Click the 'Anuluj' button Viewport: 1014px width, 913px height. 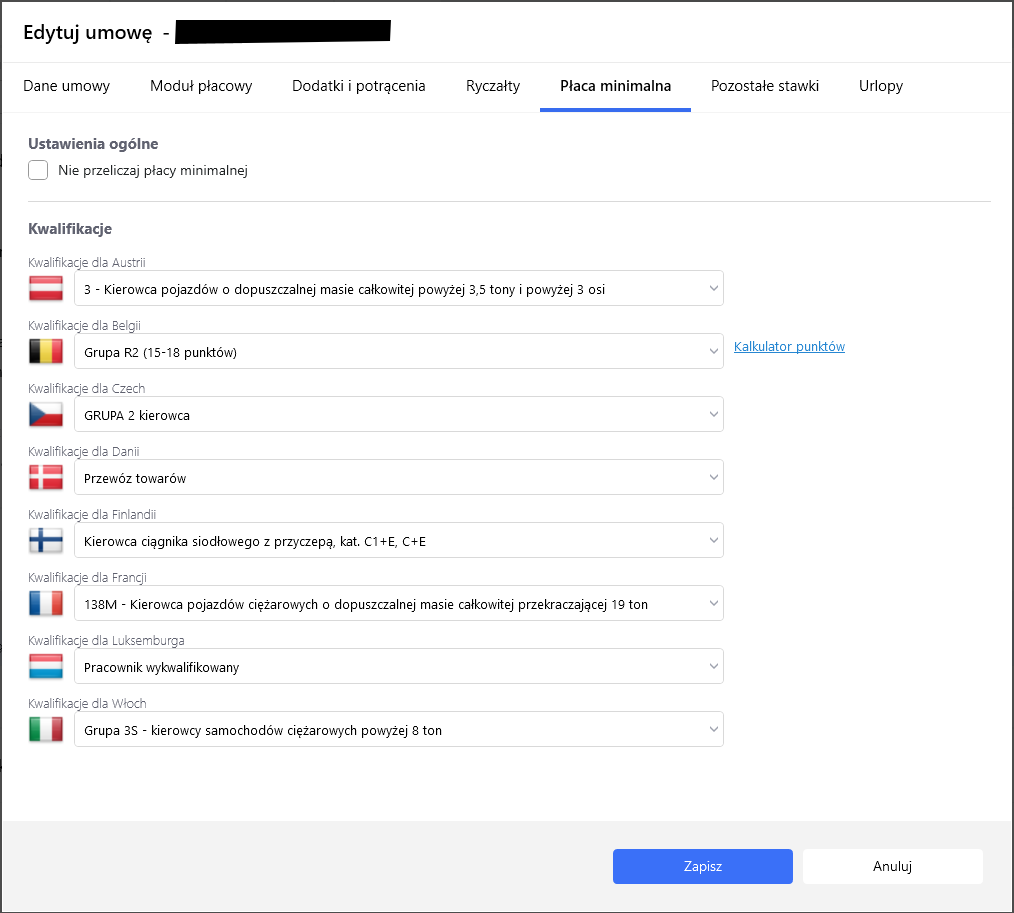(x=892, y=867)
